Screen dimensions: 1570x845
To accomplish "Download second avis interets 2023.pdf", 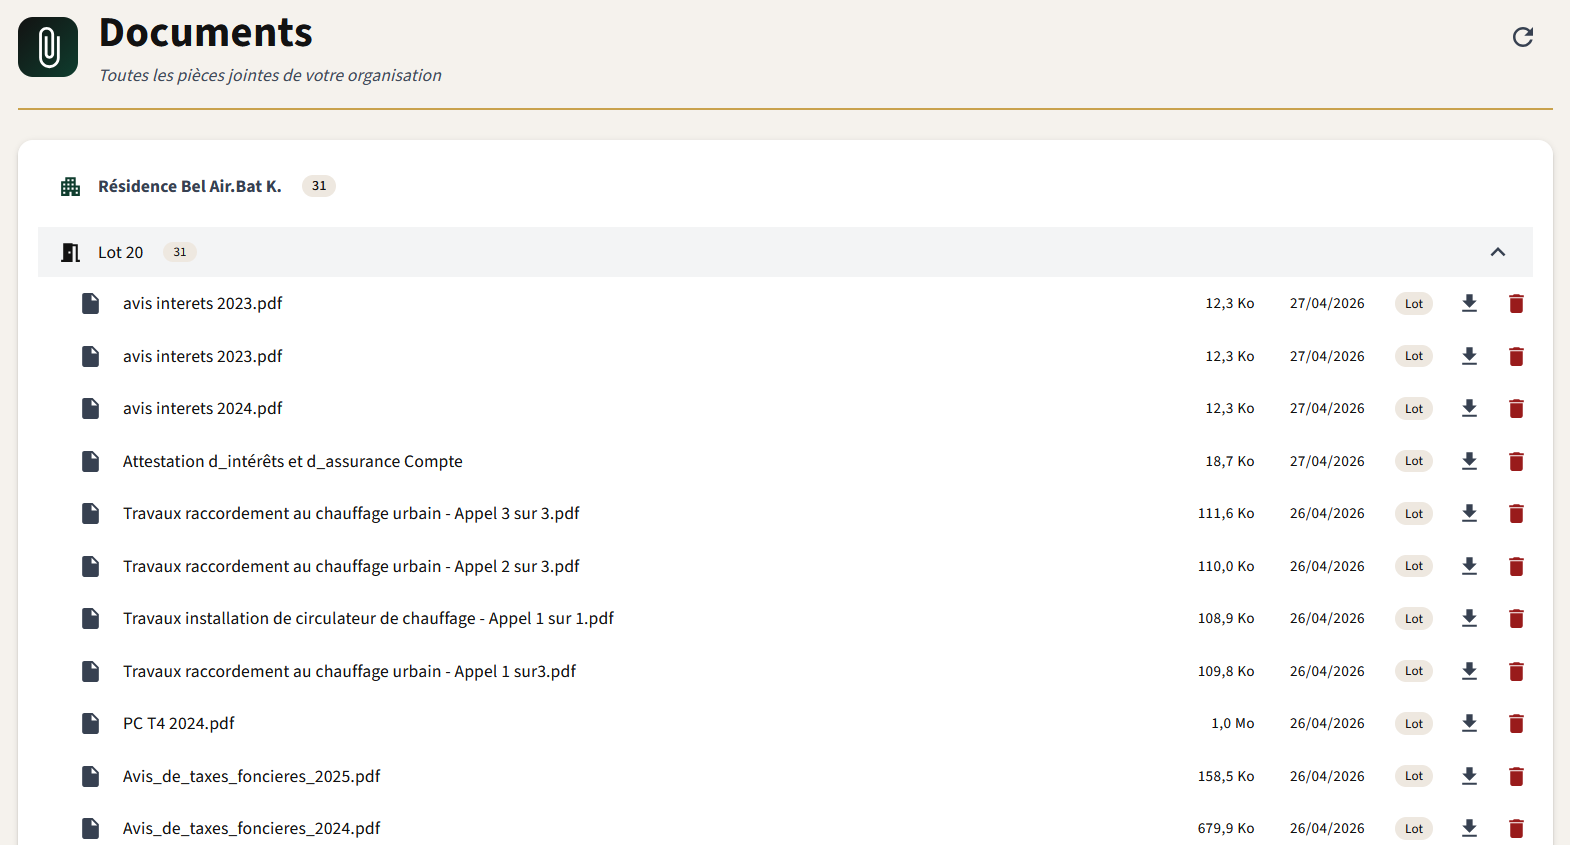I will [x=1469, y=356].
